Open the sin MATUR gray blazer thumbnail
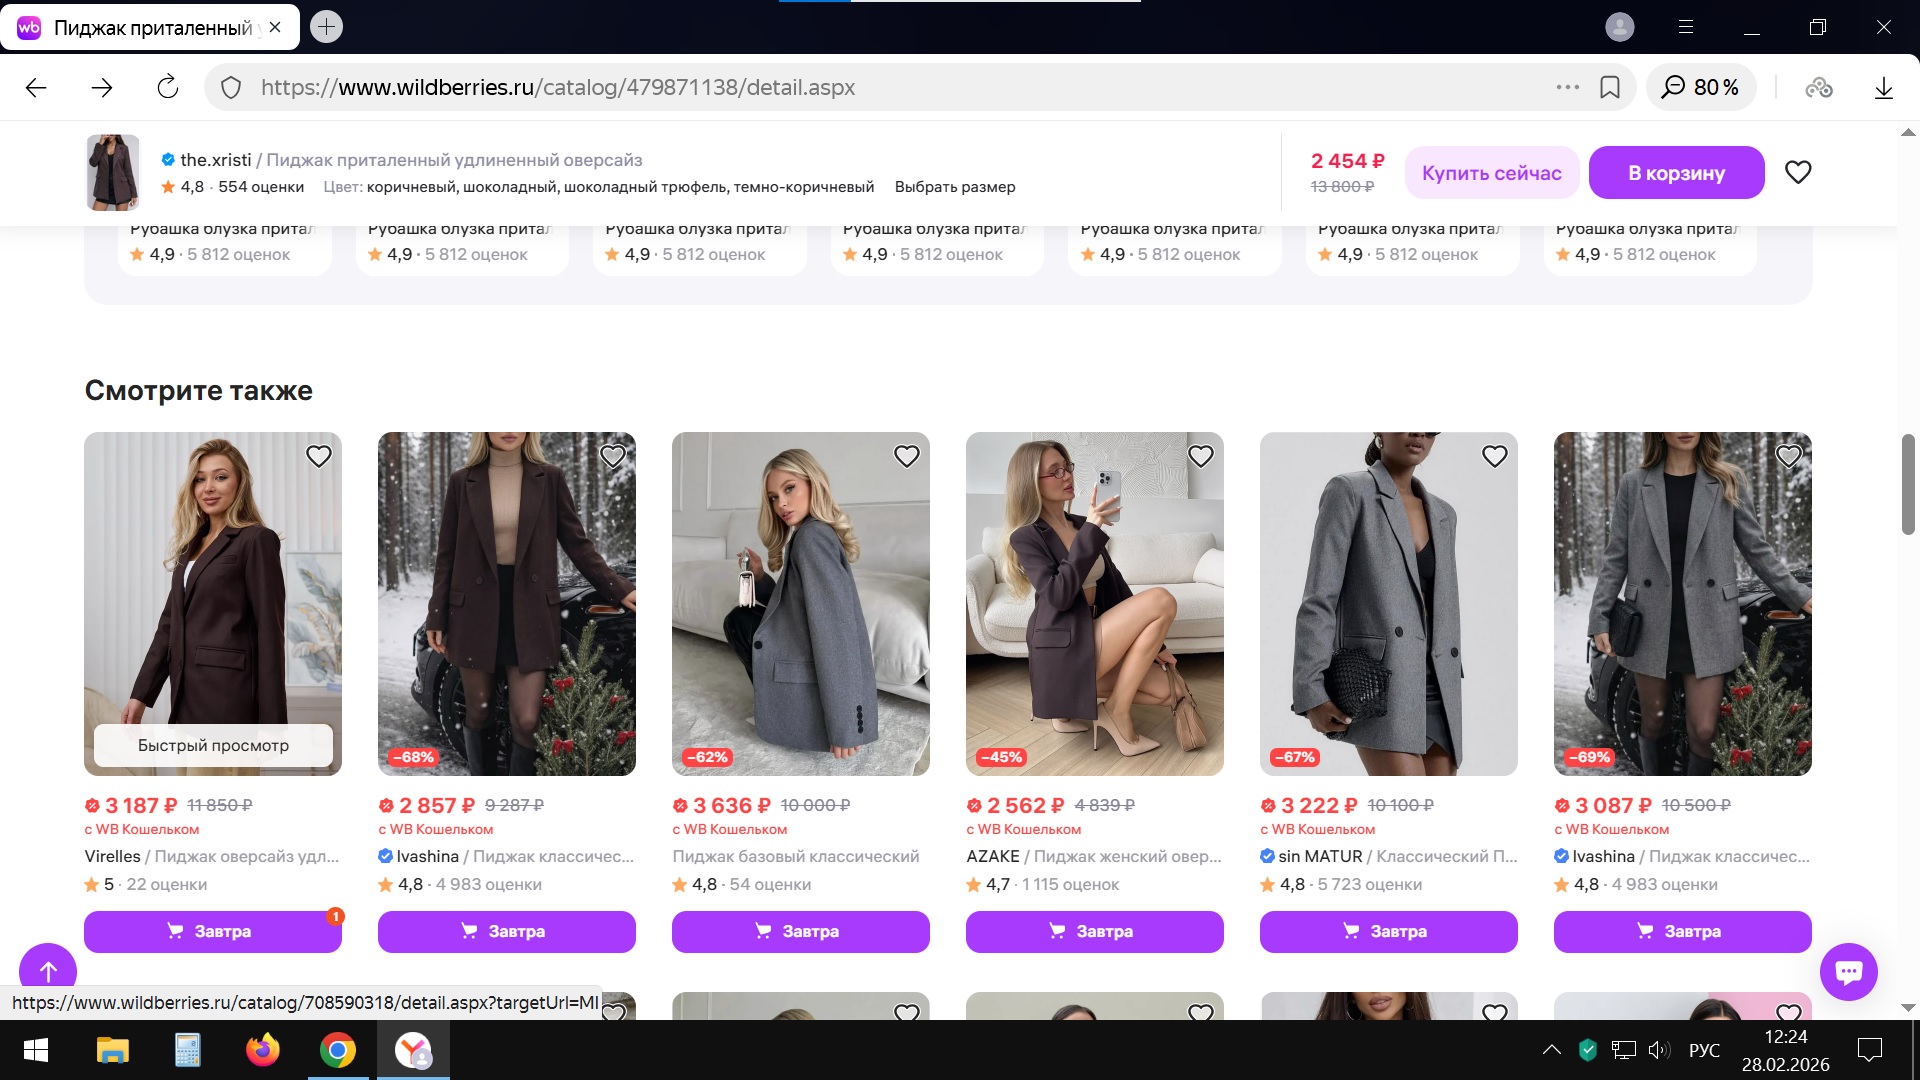The image size is (1920, 1080). pyautogui.click(x=1388, y=603)
